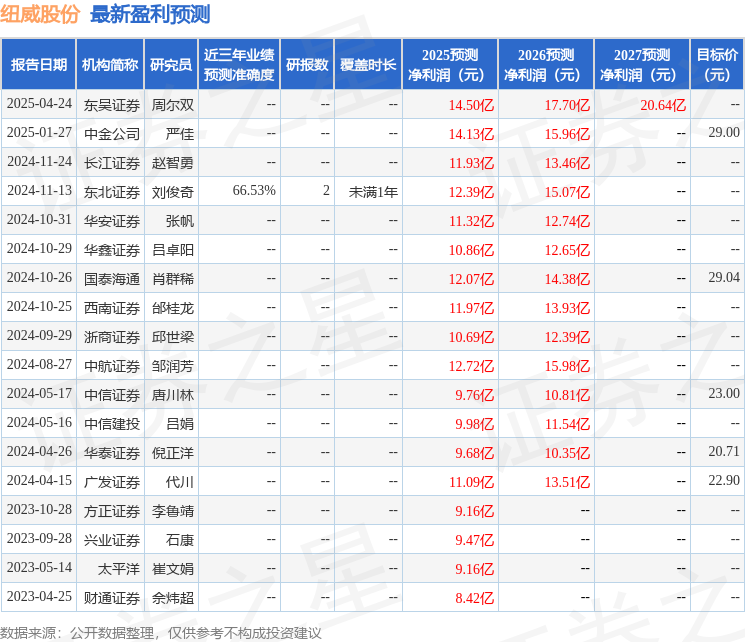Viewport: 745px width, 642px height.
Task: Click the 14.50亿 profit value
Action: (x=471, y=105)
